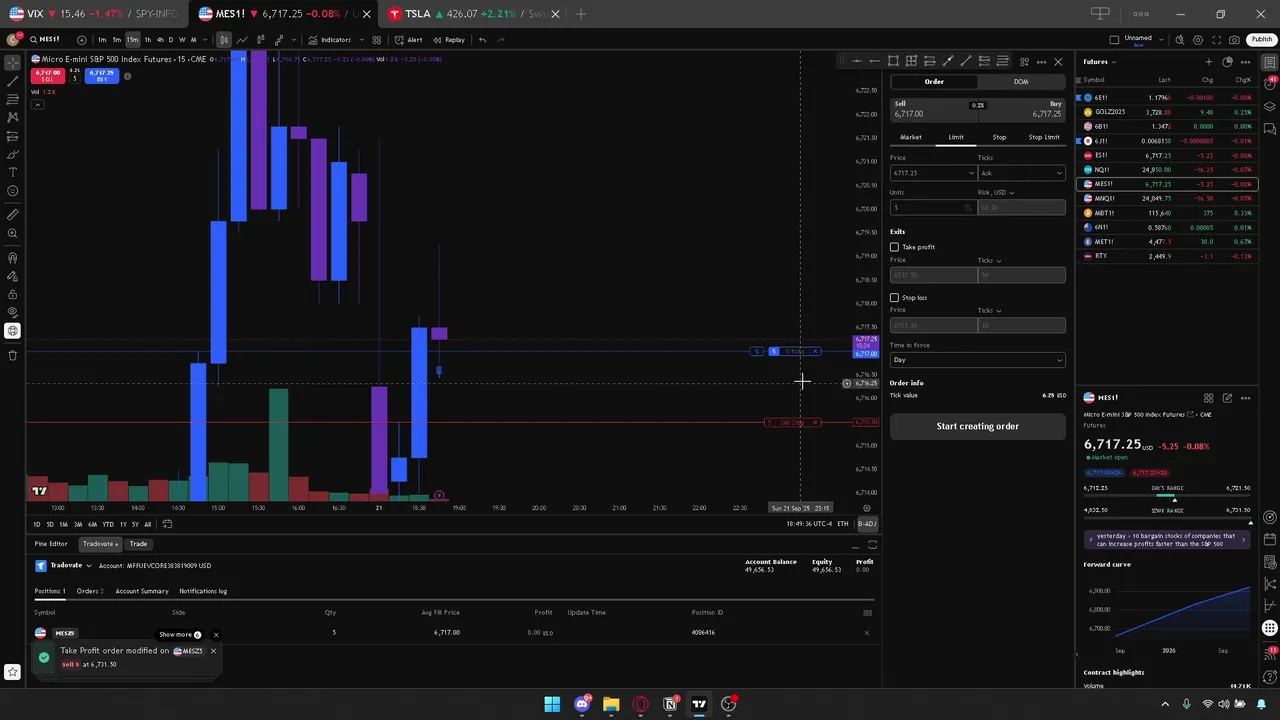The image size is (1280, 720).
Task: Switch to Account Summary tab
Action: (142, 591)
